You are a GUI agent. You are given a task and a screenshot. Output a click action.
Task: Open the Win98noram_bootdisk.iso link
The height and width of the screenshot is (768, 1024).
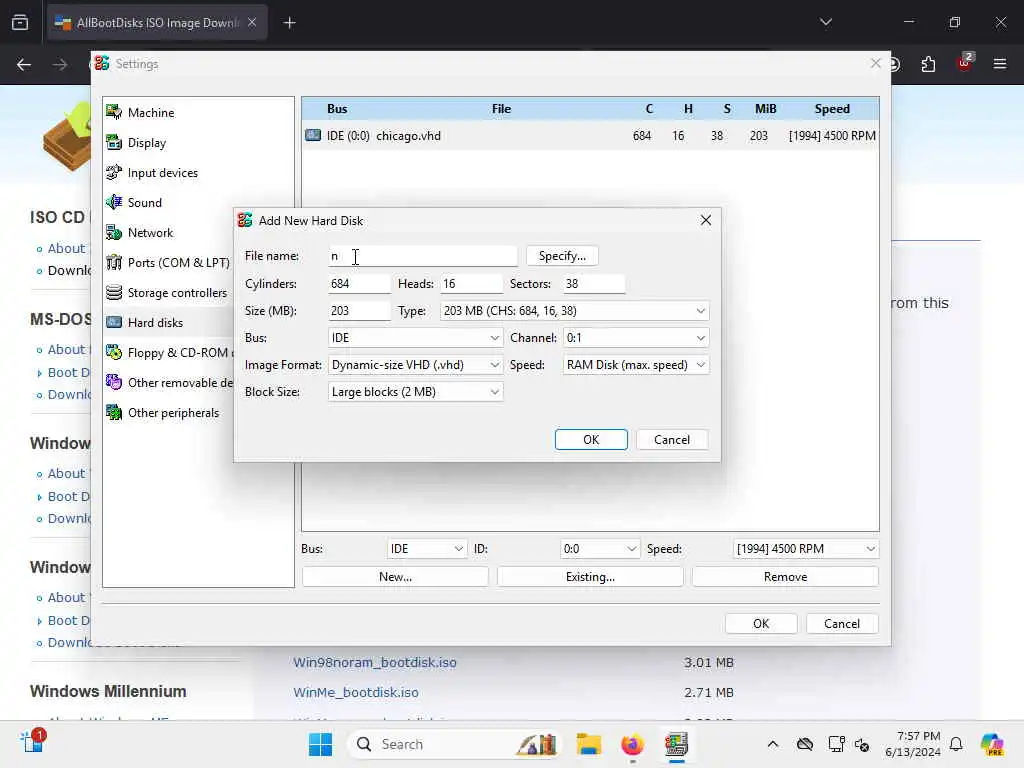coord(375,662)
